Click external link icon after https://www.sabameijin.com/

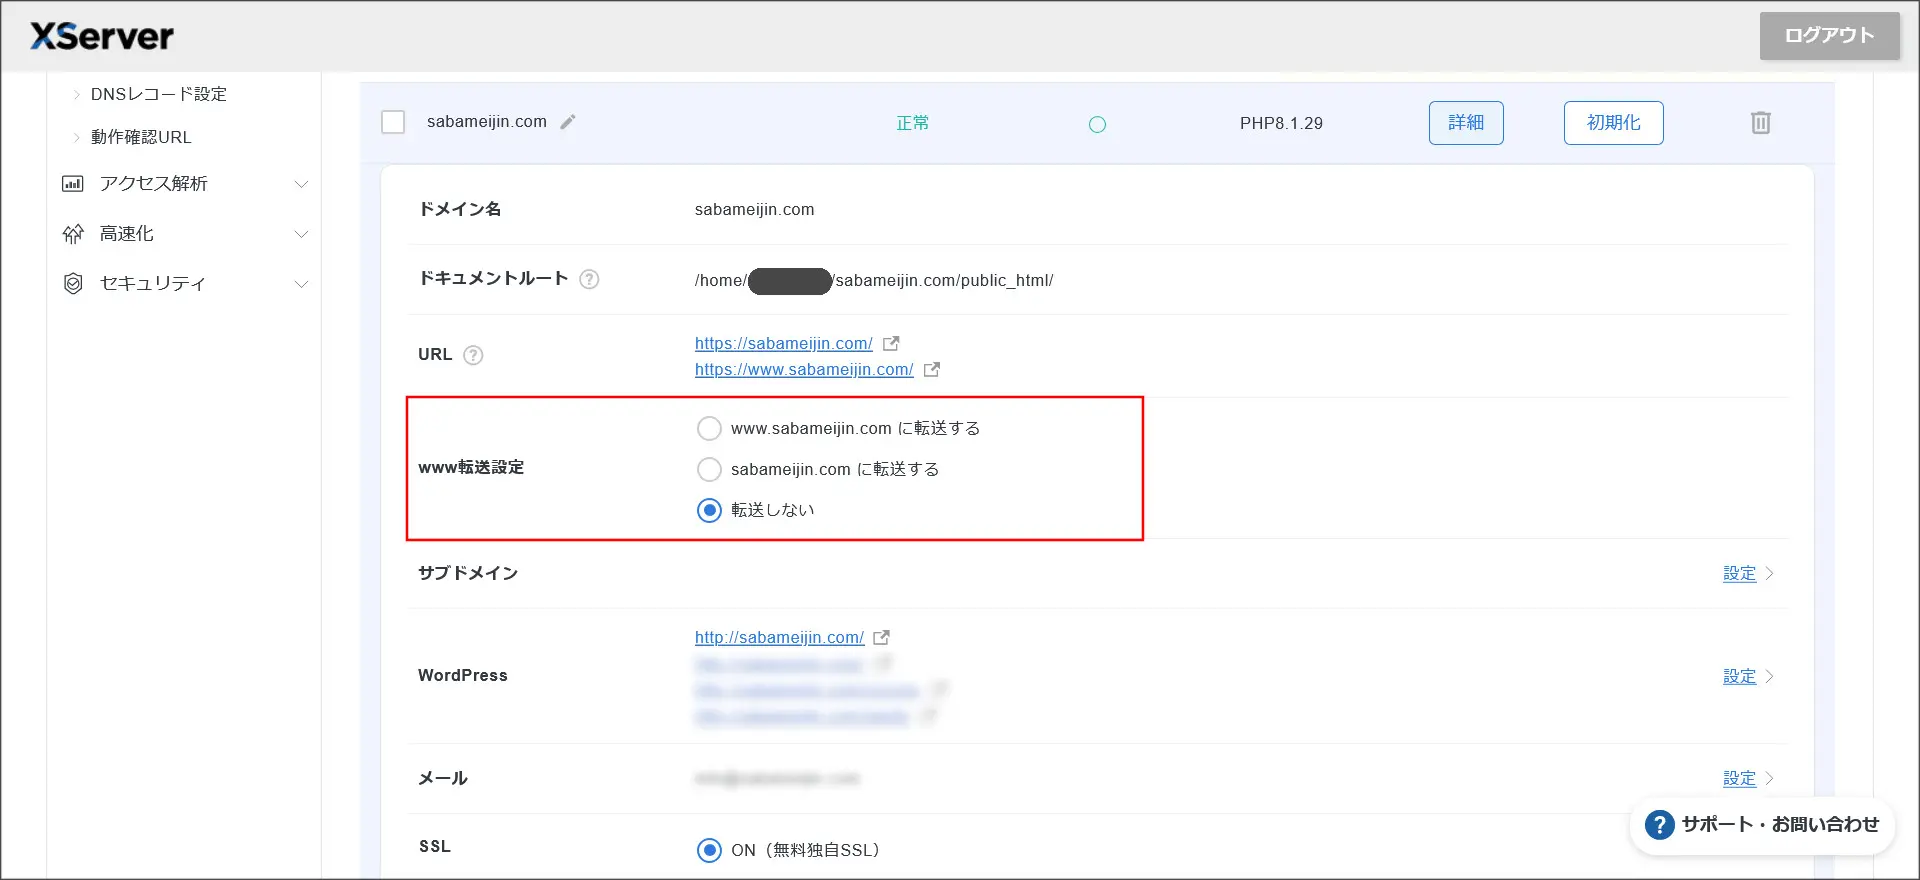[932, 369]
